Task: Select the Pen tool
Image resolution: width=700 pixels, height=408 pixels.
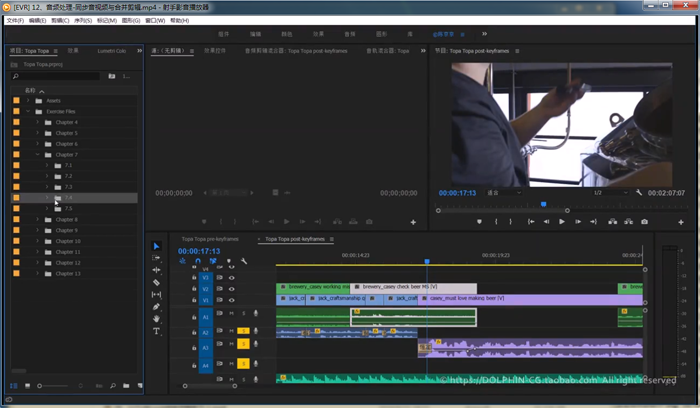Action: coord(156,307)
